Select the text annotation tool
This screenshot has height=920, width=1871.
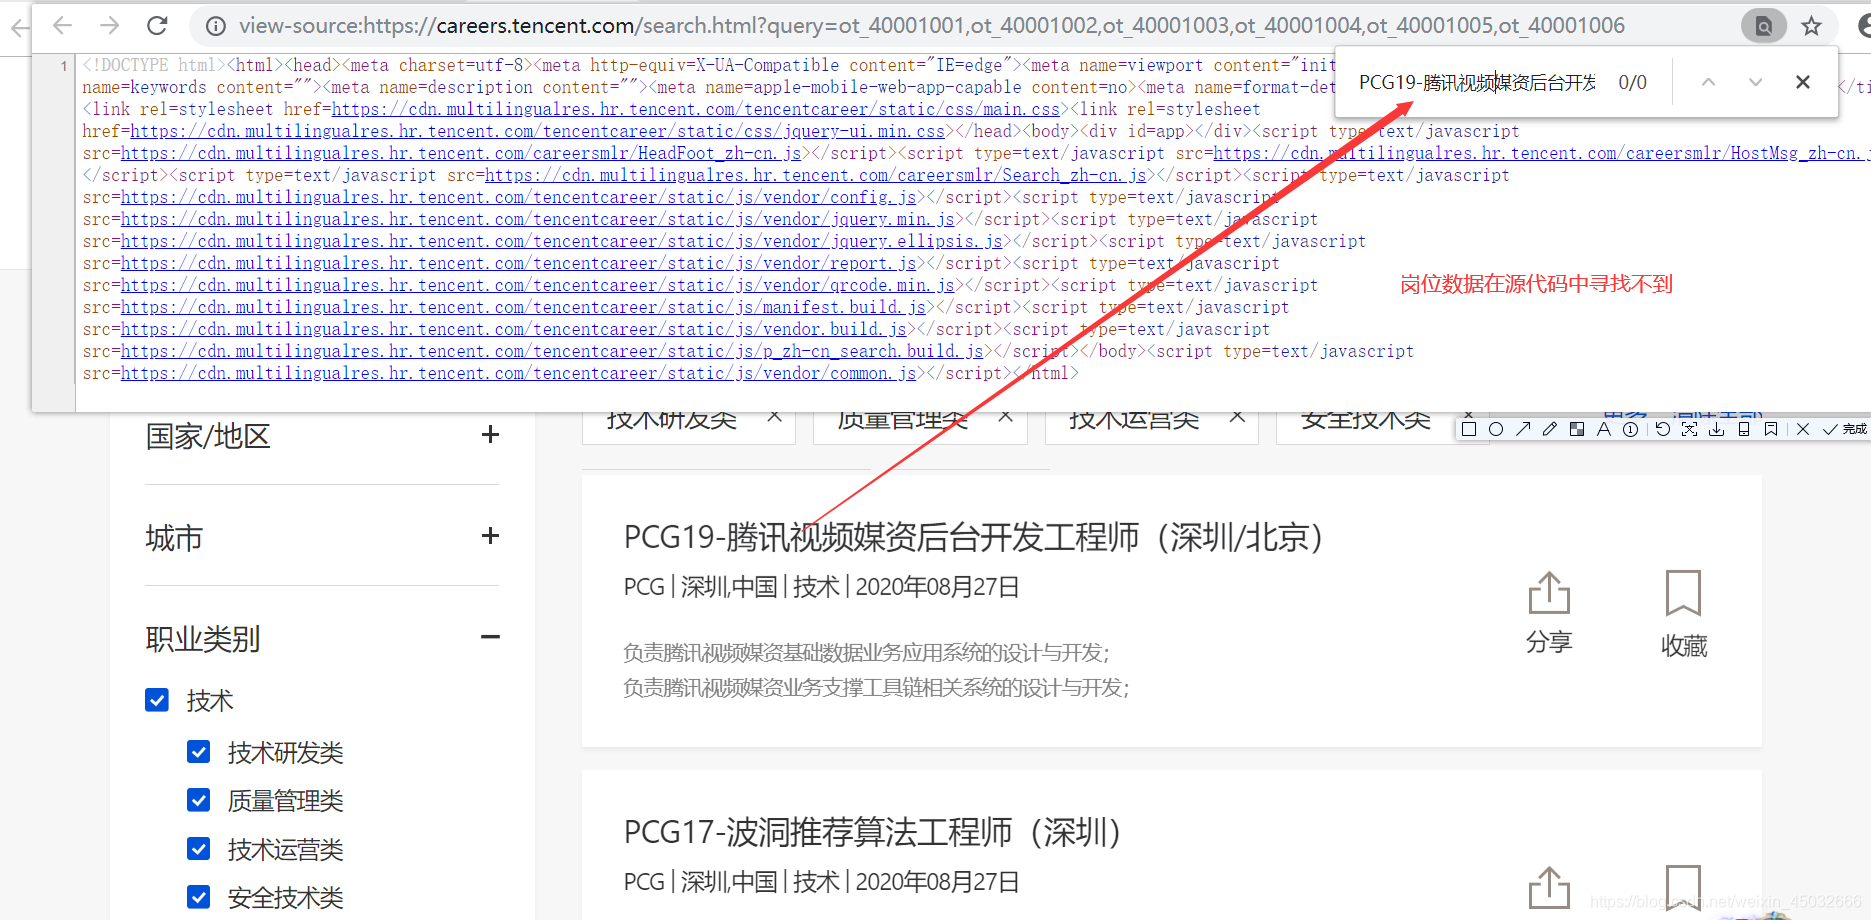(1604, 429)
